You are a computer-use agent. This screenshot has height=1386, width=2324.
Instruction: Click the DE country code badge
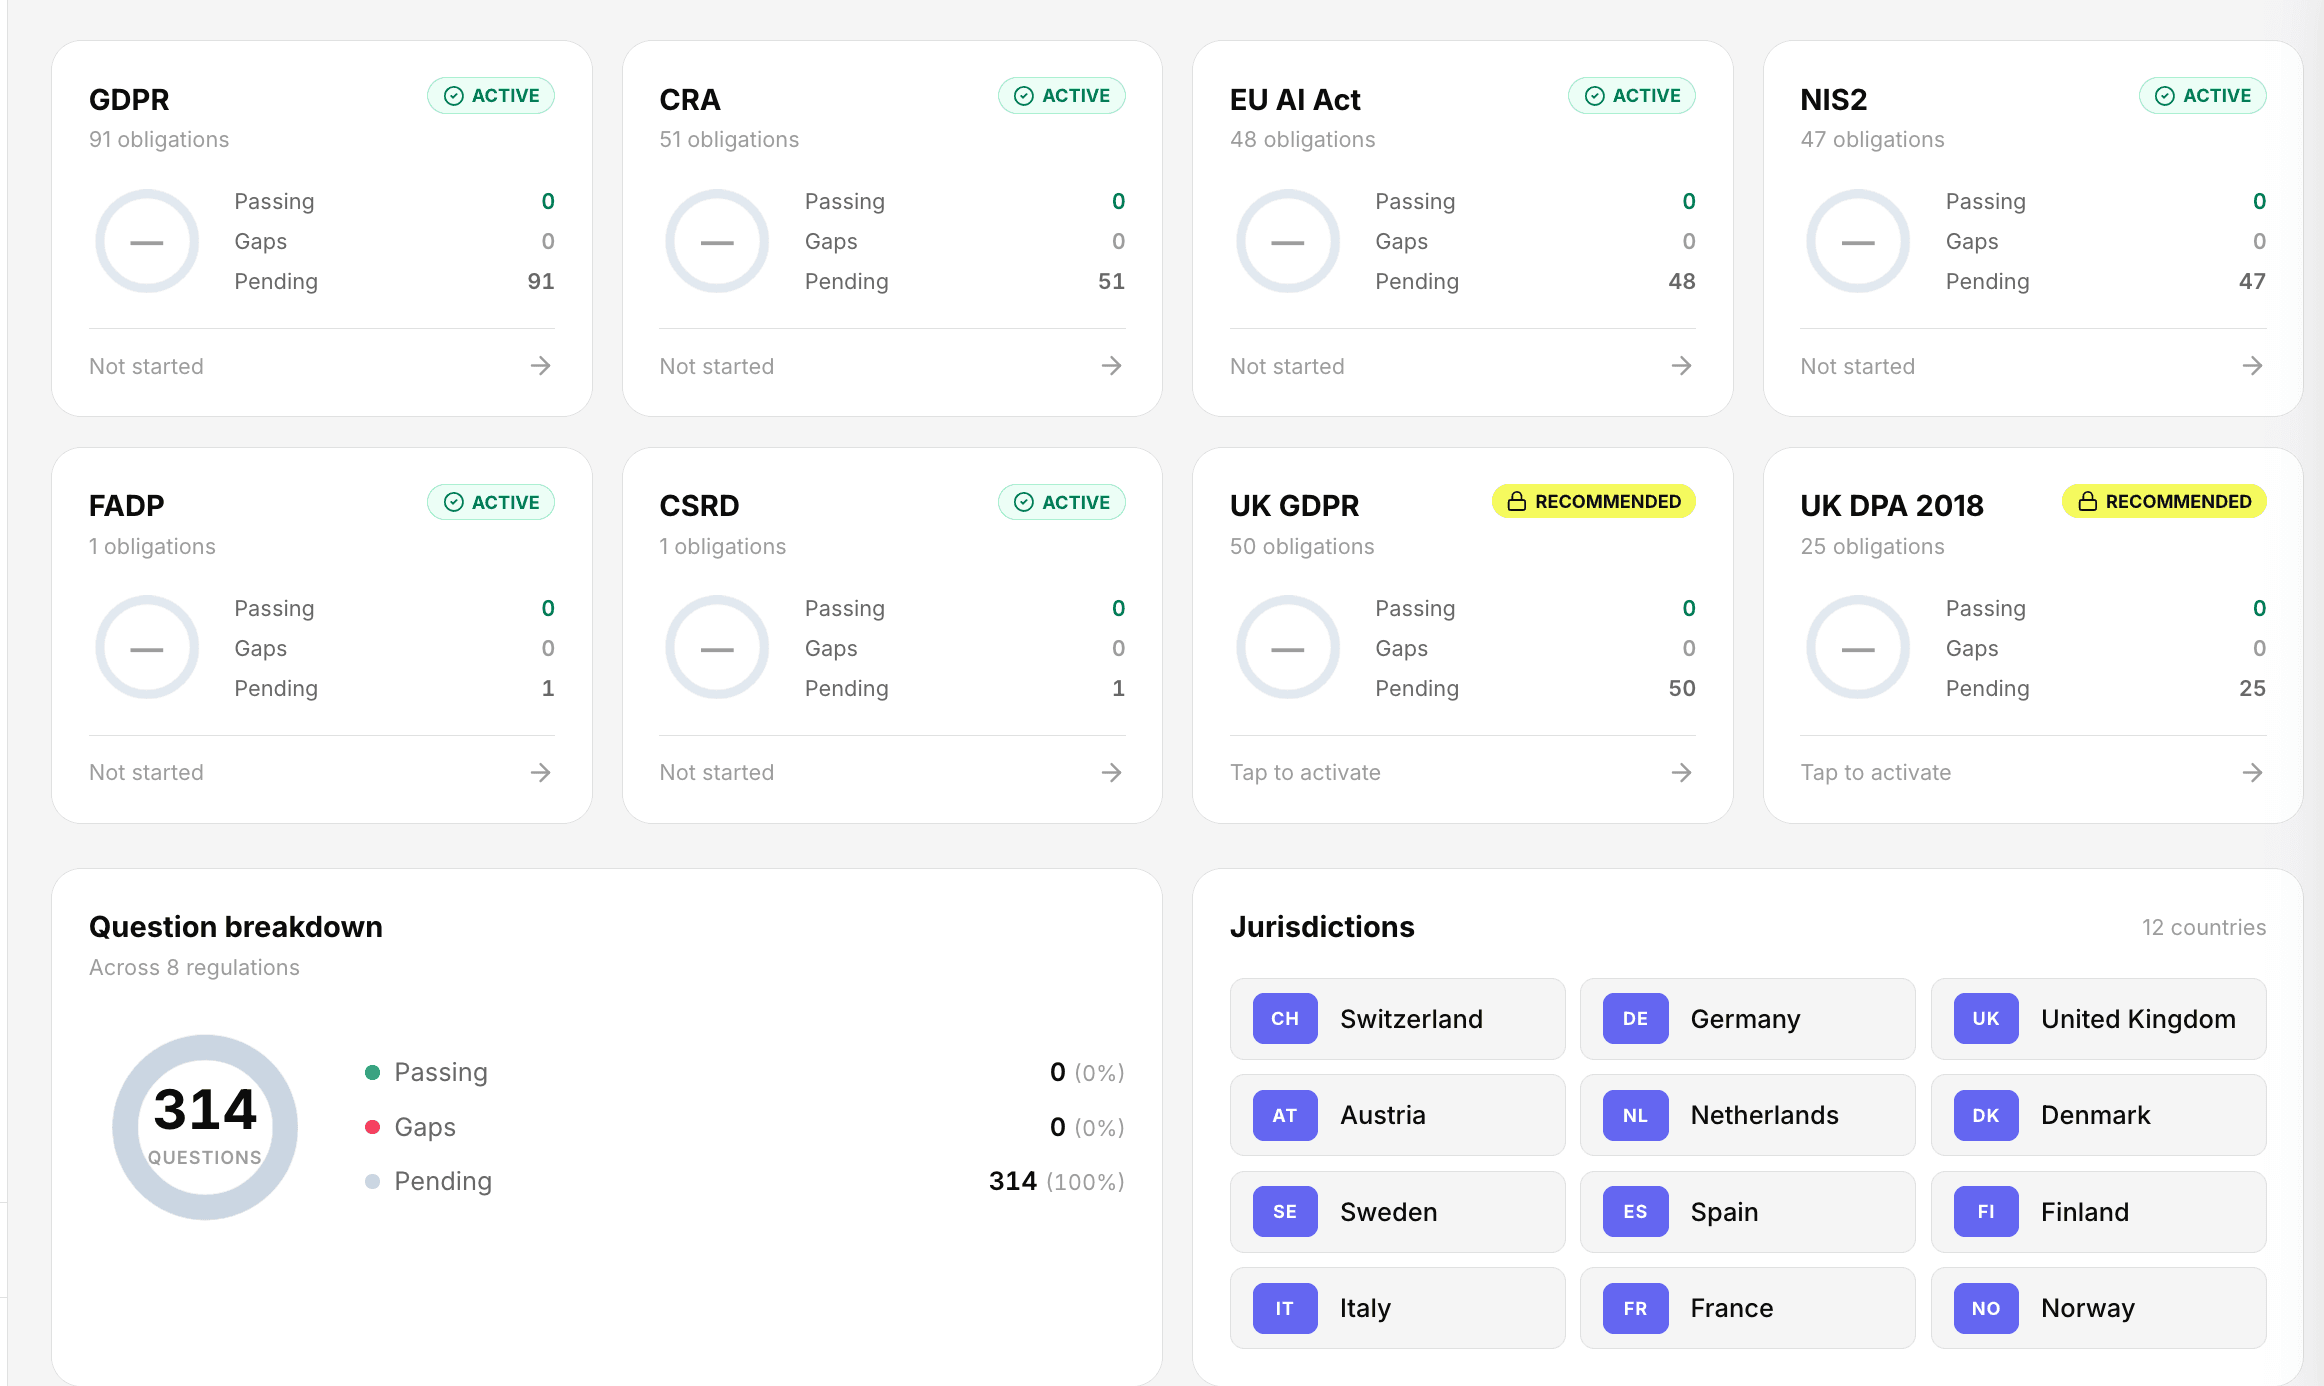1635,1018
